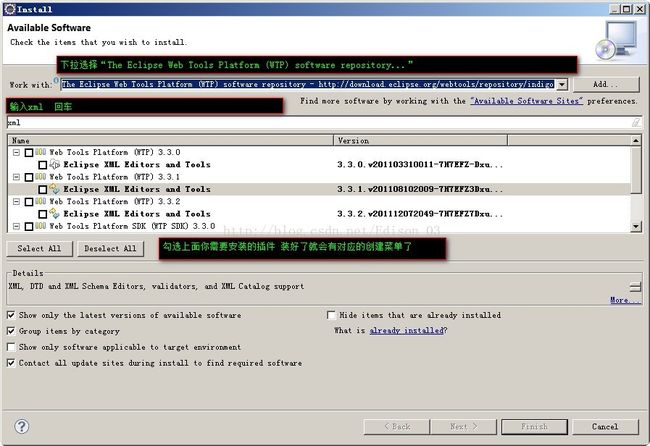Toggle Group items by category checkbox

(x=11, y=331)
